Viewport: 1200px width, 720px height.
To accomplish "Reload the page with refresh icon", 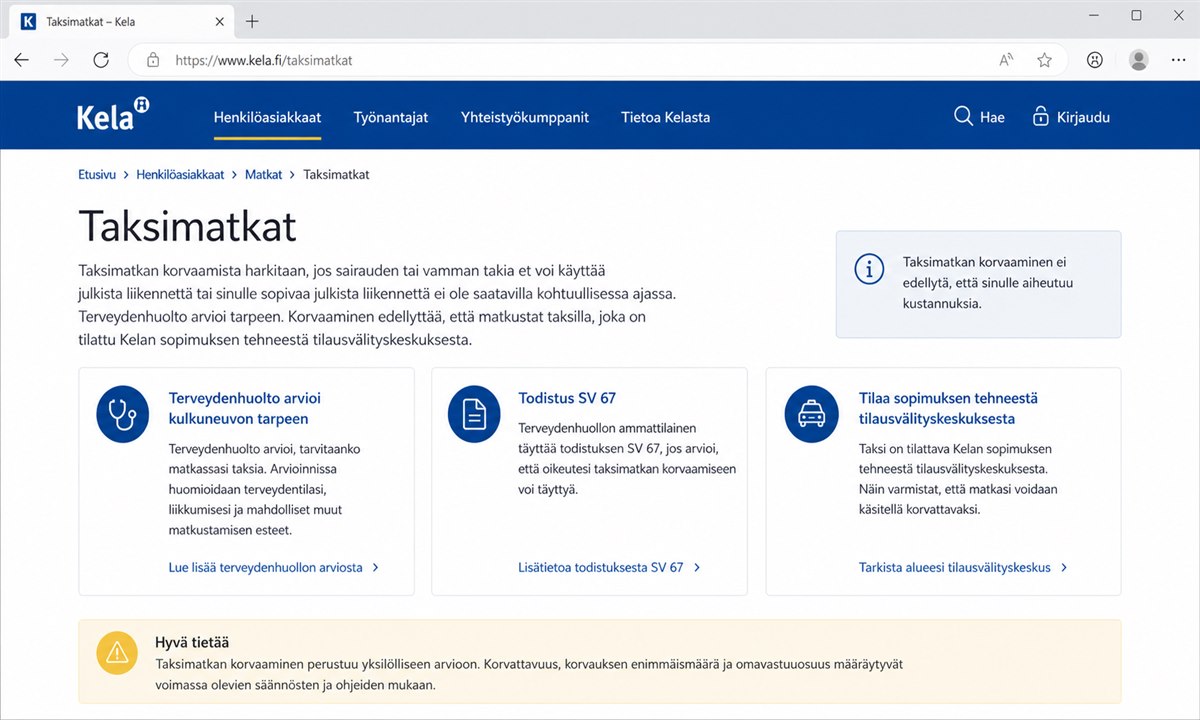I will pos(101,60).
